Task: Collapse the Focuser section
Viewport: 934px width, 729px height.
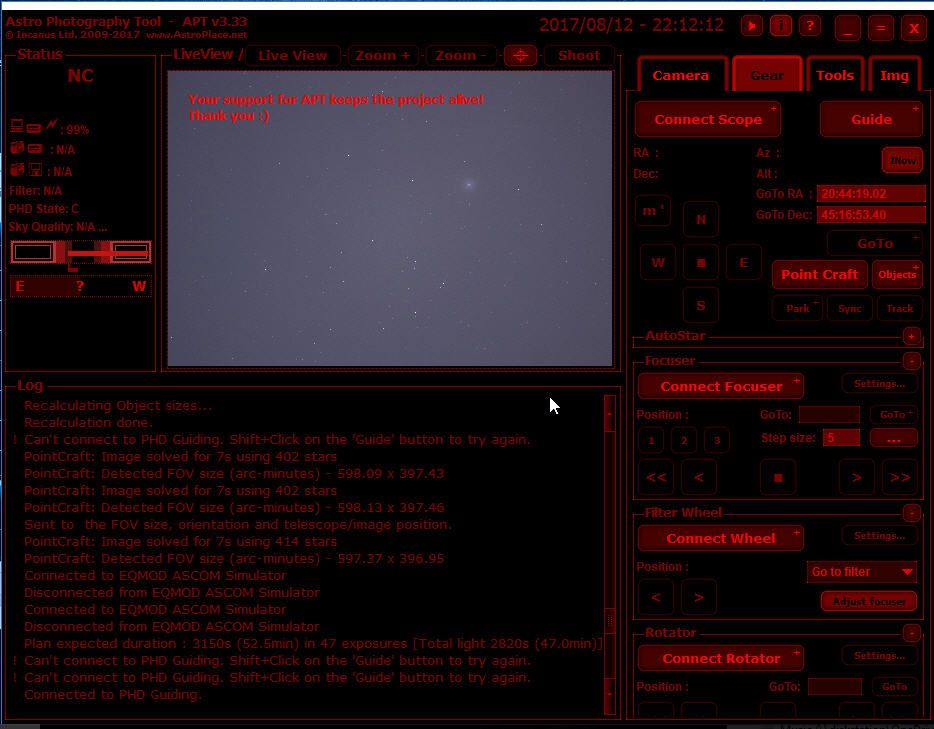Action: click(911, 361)
